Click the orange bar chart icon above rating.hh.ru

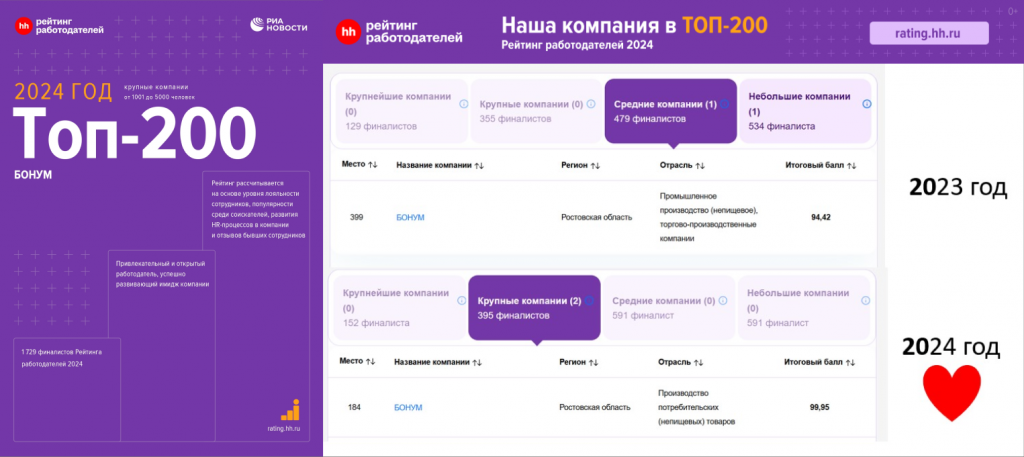tap(290, 409)
